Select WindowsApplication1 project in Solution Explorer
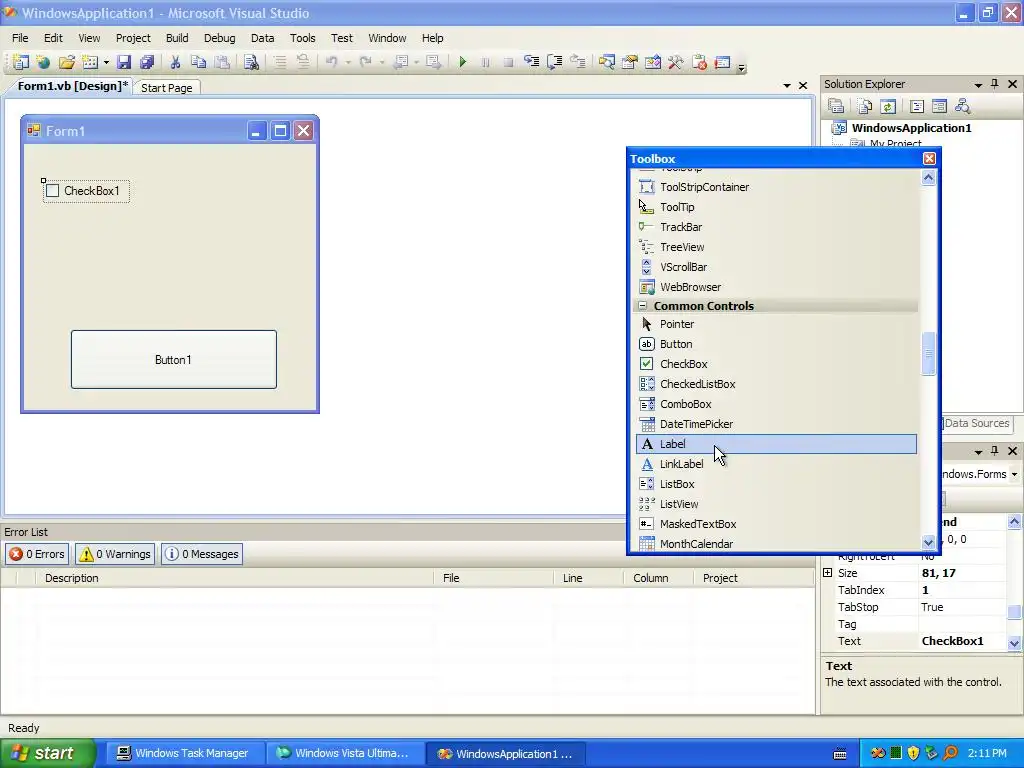This screenshot has height=768, width=1024. point(911,128)
